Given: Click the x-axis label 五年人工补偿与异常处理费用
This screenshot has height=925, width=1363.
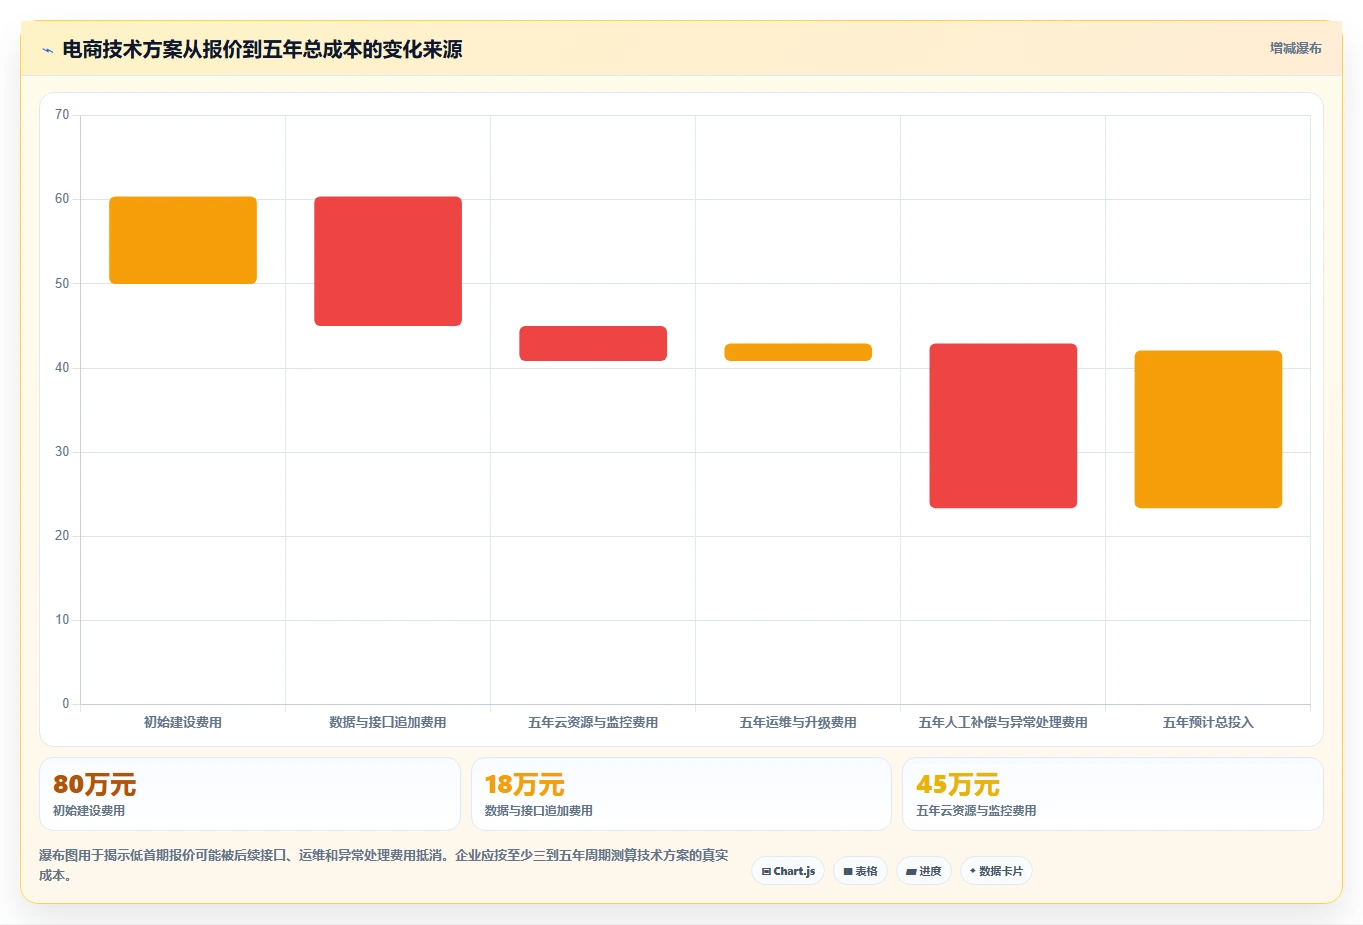Looking at the screenshot, I should pos(1003,722).
